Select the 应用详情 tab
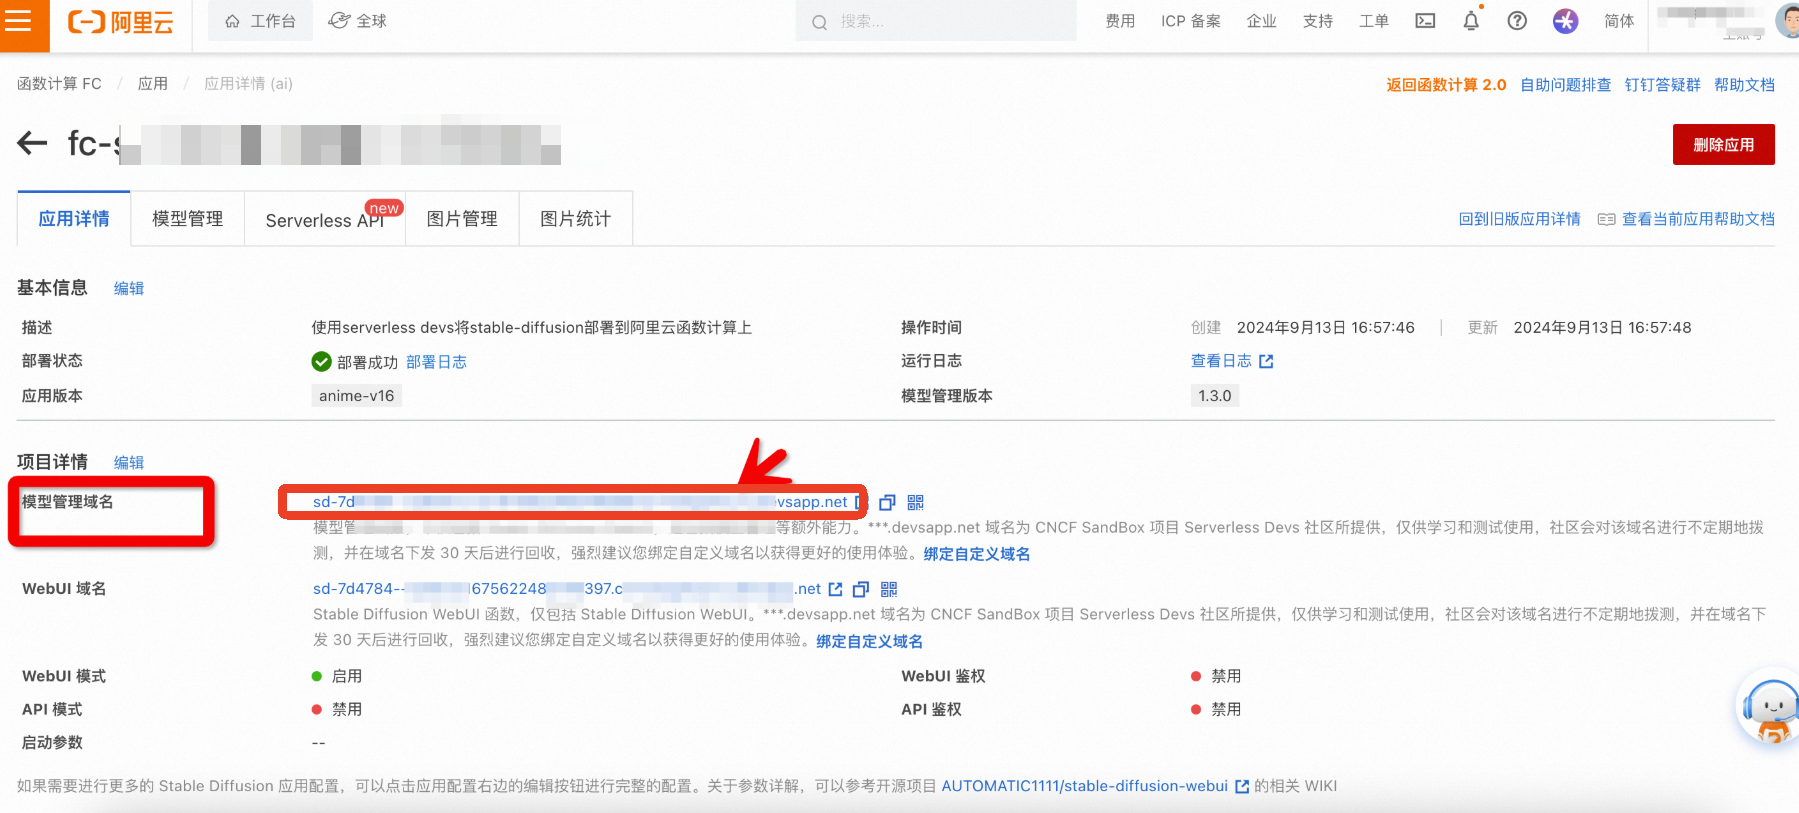 74,219
